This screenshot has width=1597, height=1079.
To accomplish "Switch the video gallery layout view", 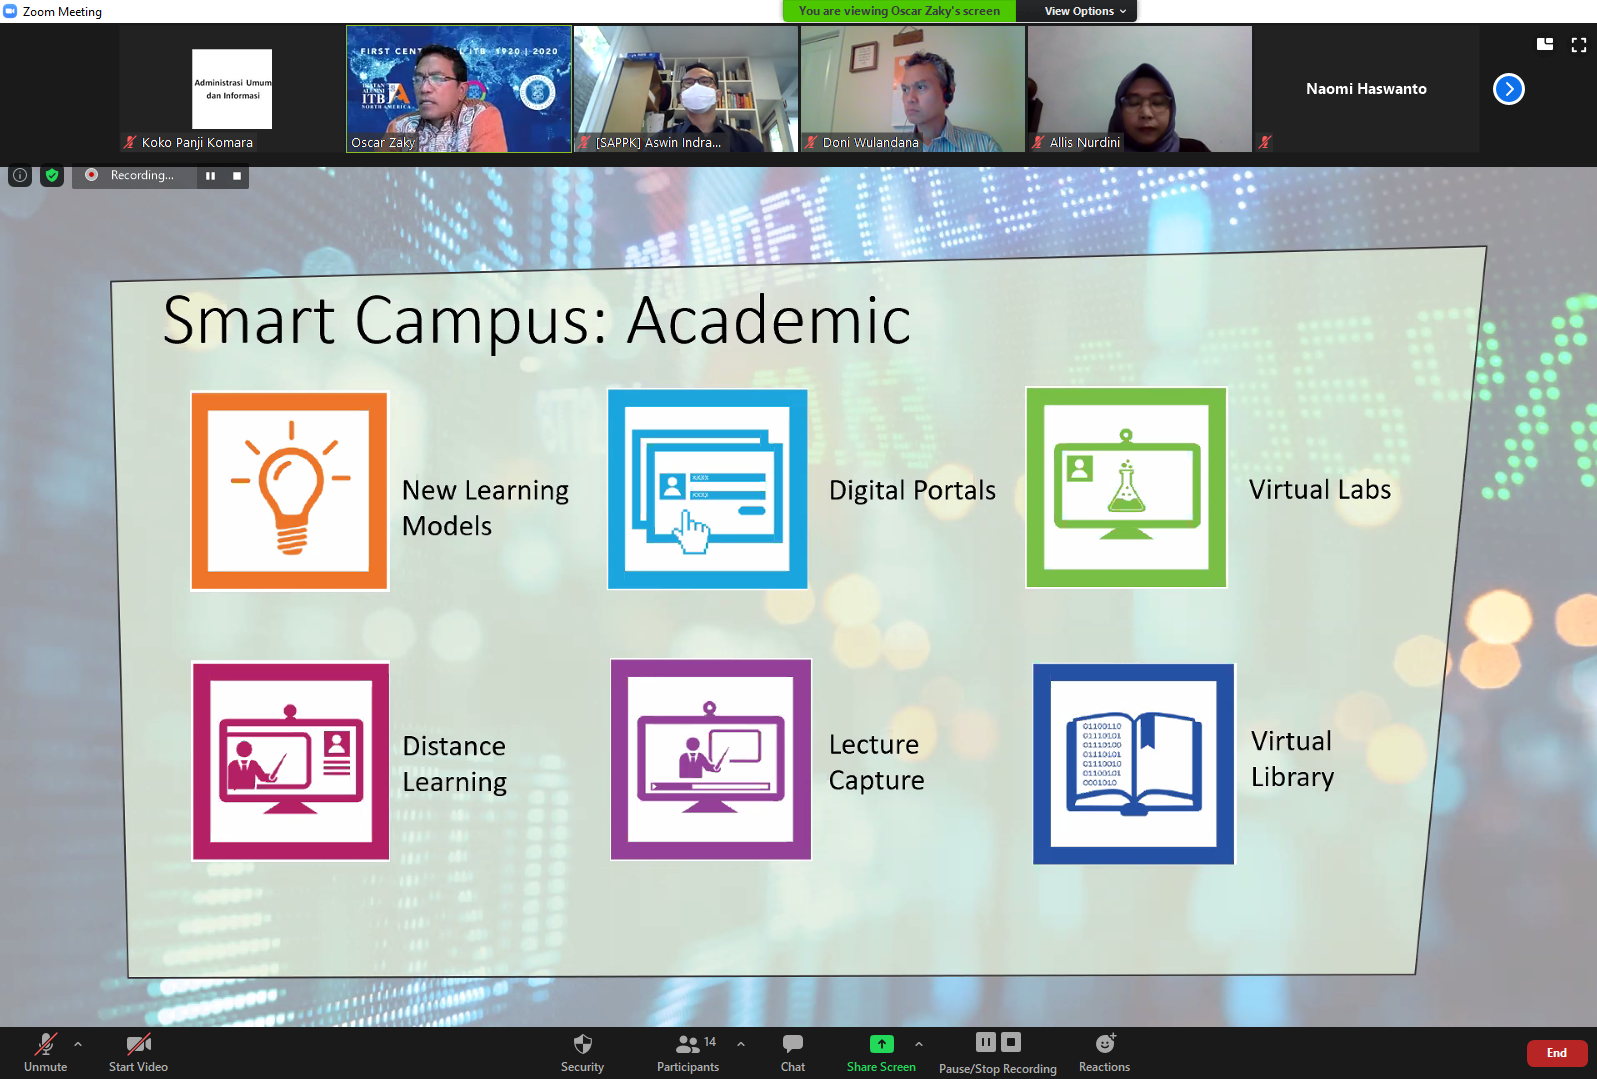I will (1545, 44).
